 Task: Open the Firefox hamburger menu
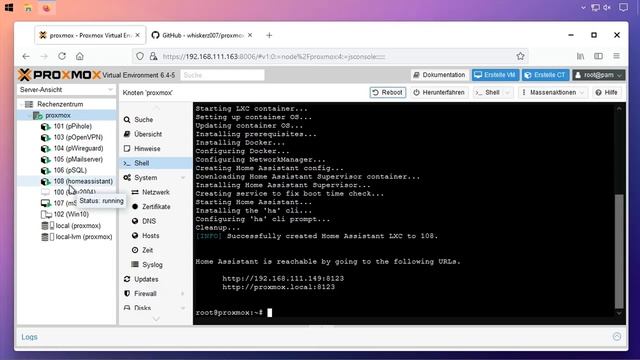coord(616,56)
